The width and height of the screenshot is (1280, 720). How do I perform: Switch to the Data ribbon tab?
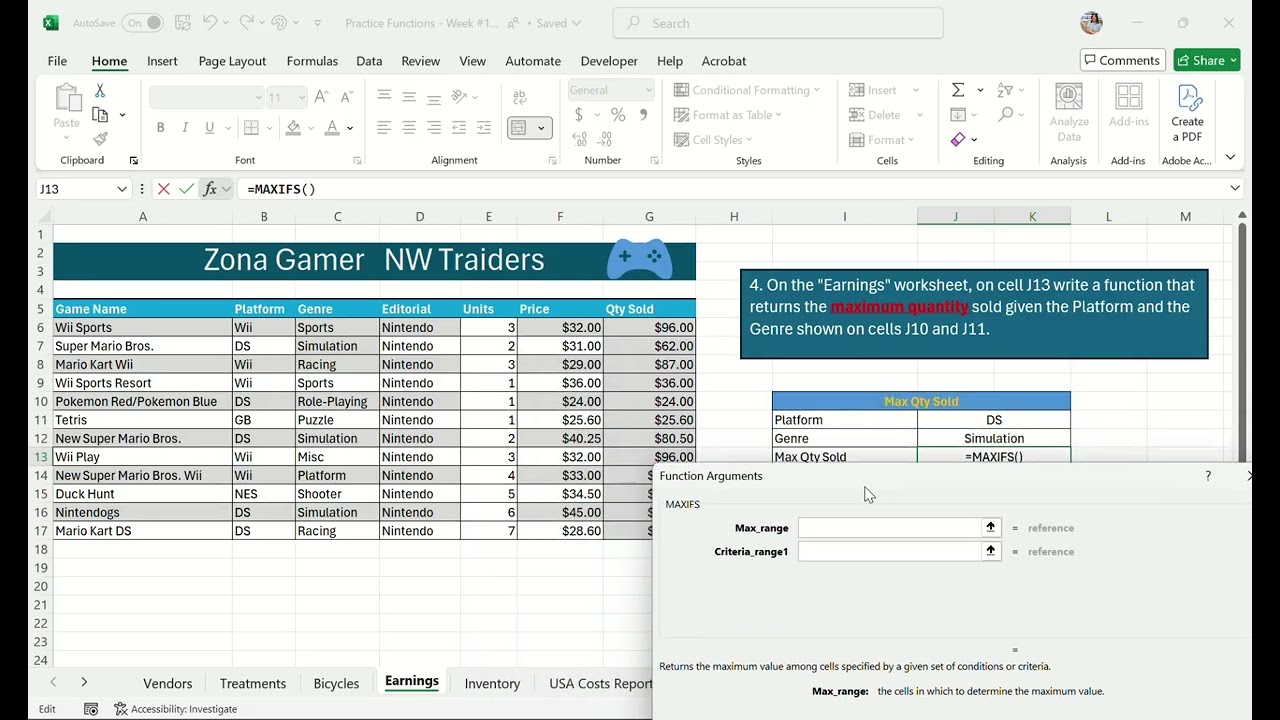click(x=369, y=61)
